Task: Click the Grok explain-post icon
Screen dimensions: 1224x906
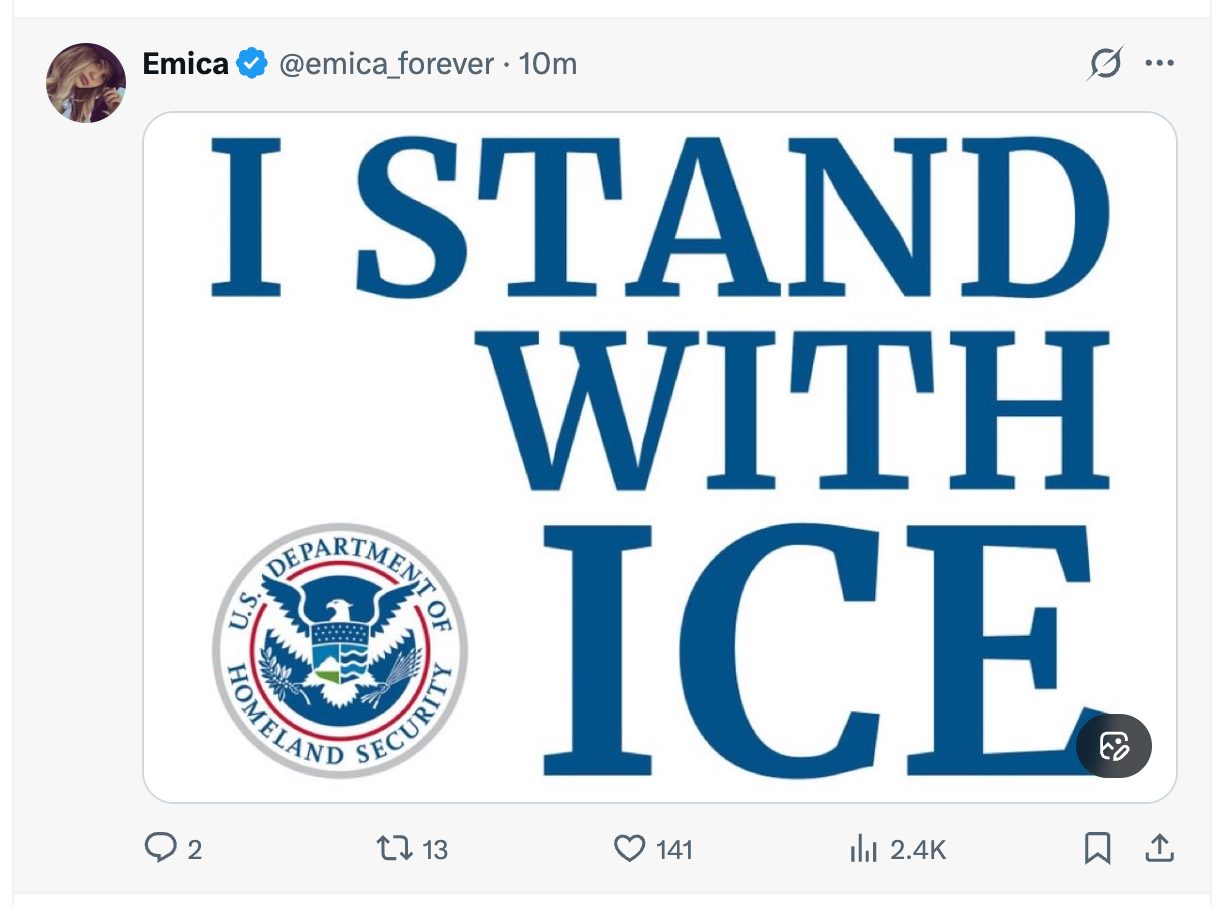Action: point(1105,64)
